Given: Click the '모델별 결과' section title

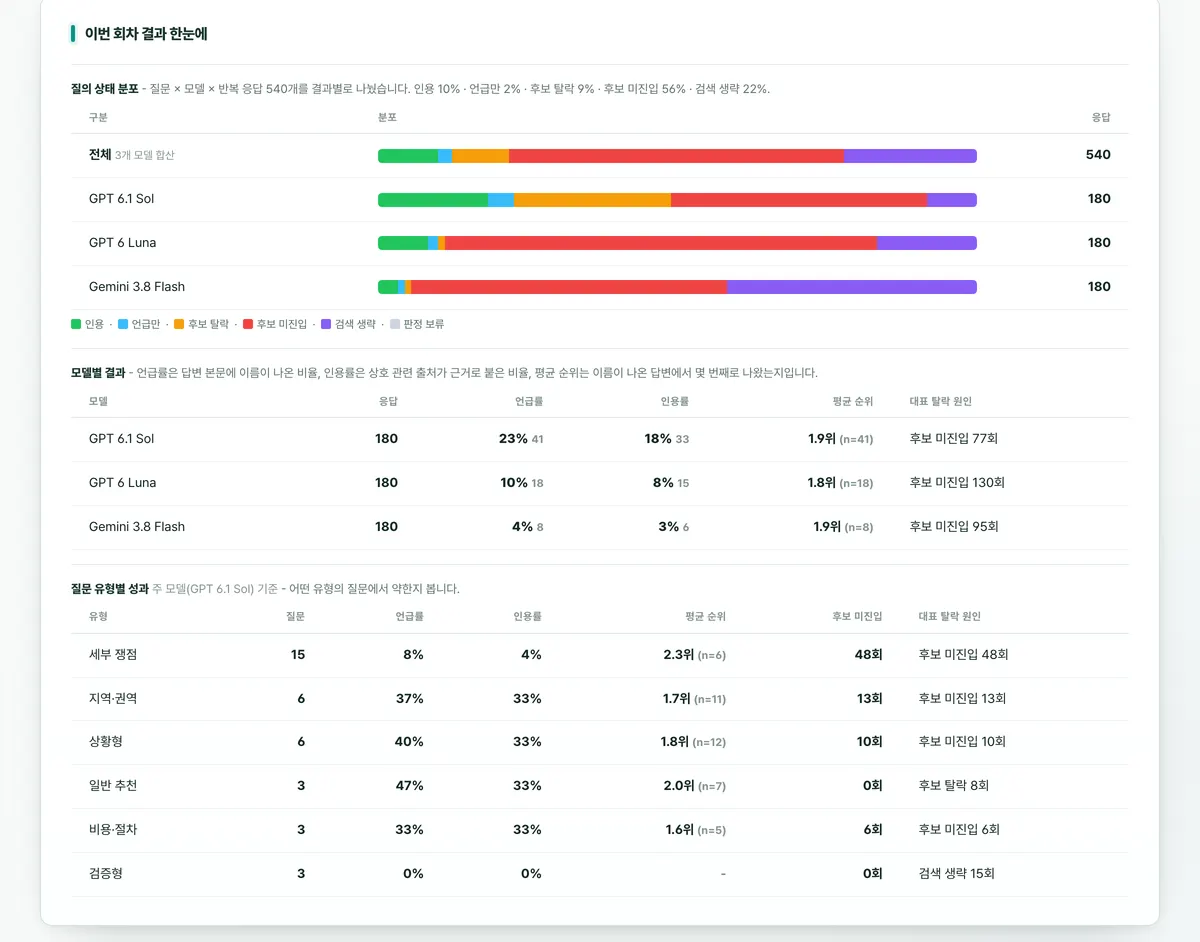Looking at the screenshot, I should point(98,373).
